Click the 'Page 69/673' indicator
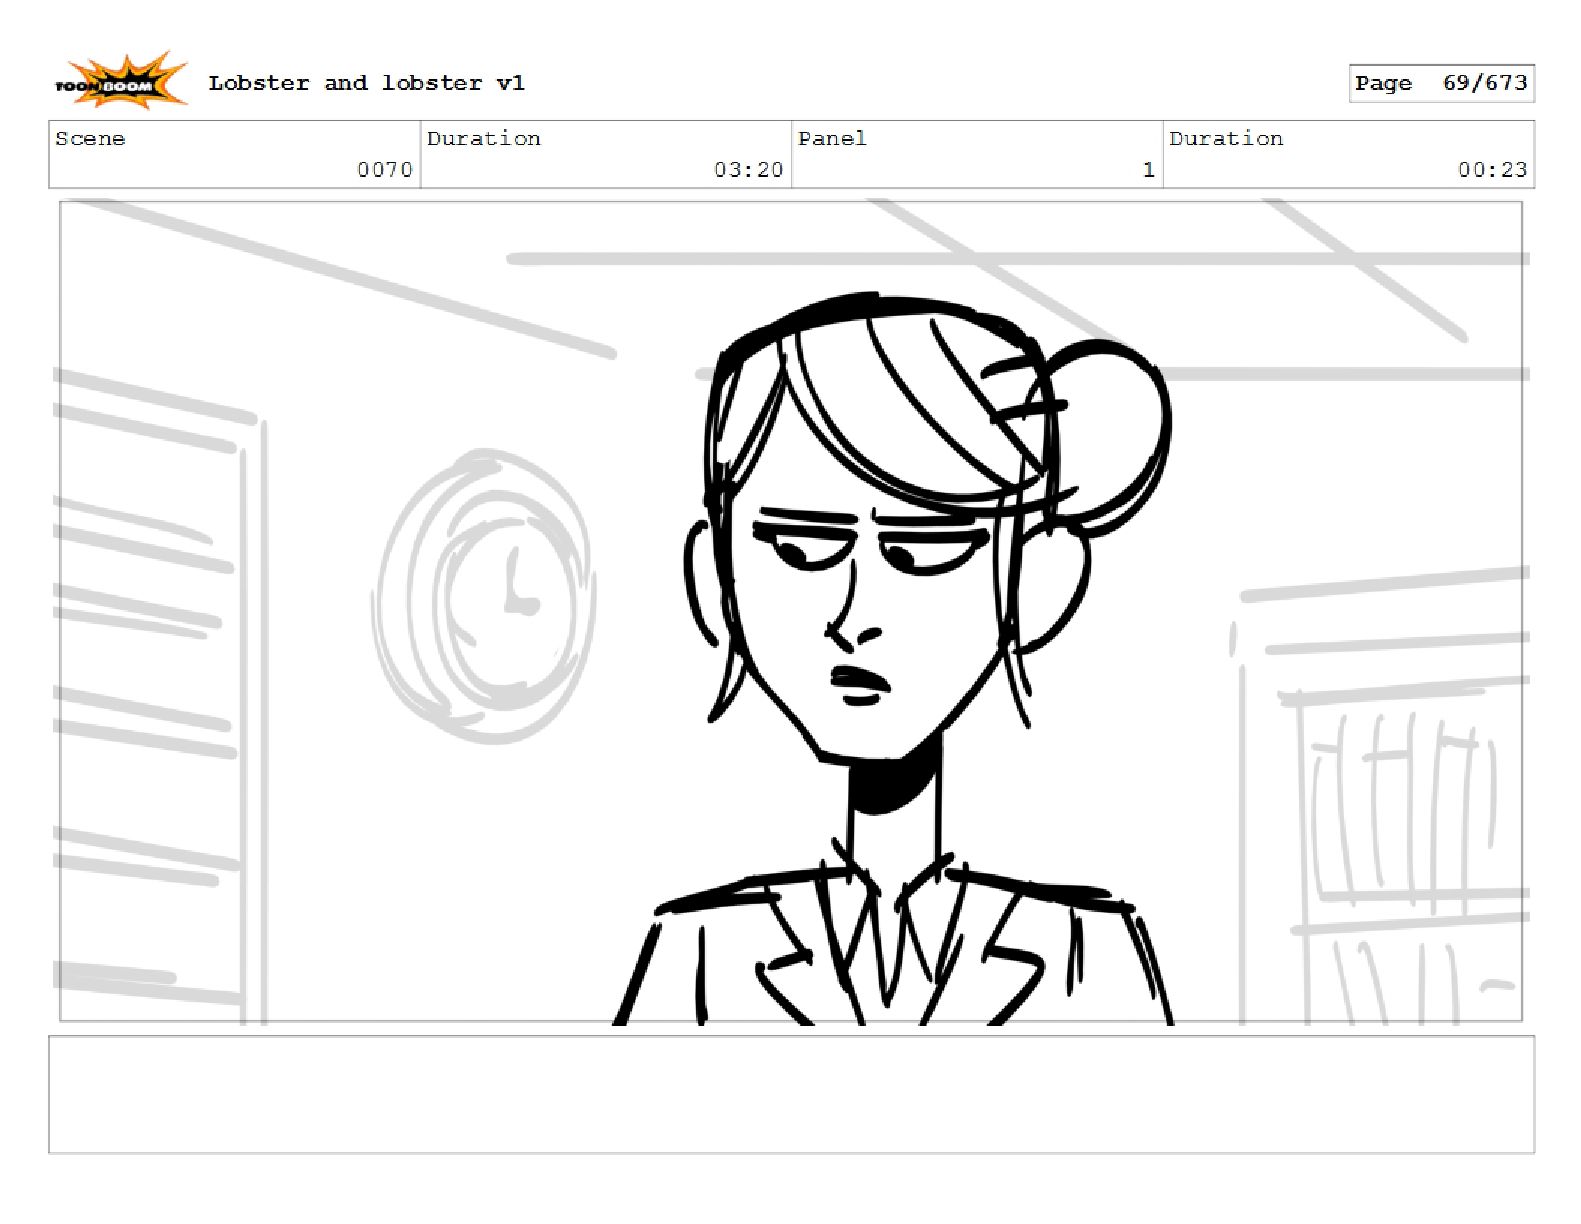The width and height of the screenshot is (1581, 1224). 1441,83
